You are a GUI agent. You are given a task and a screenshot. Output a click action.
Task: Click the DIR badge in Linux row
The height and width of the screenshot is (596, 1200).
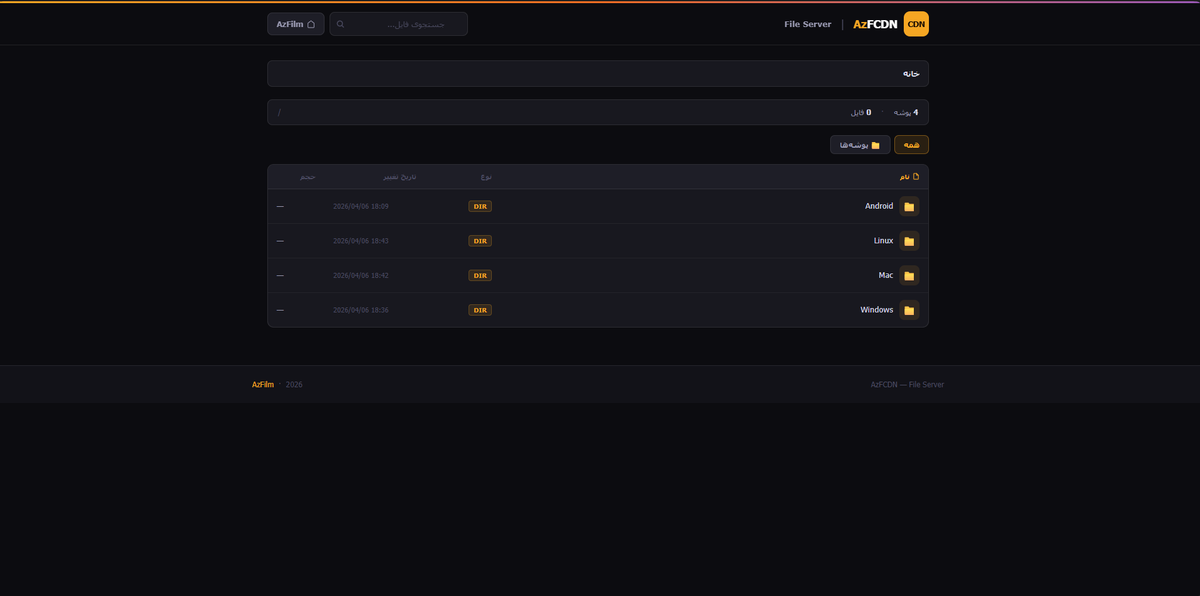(480, 241)
